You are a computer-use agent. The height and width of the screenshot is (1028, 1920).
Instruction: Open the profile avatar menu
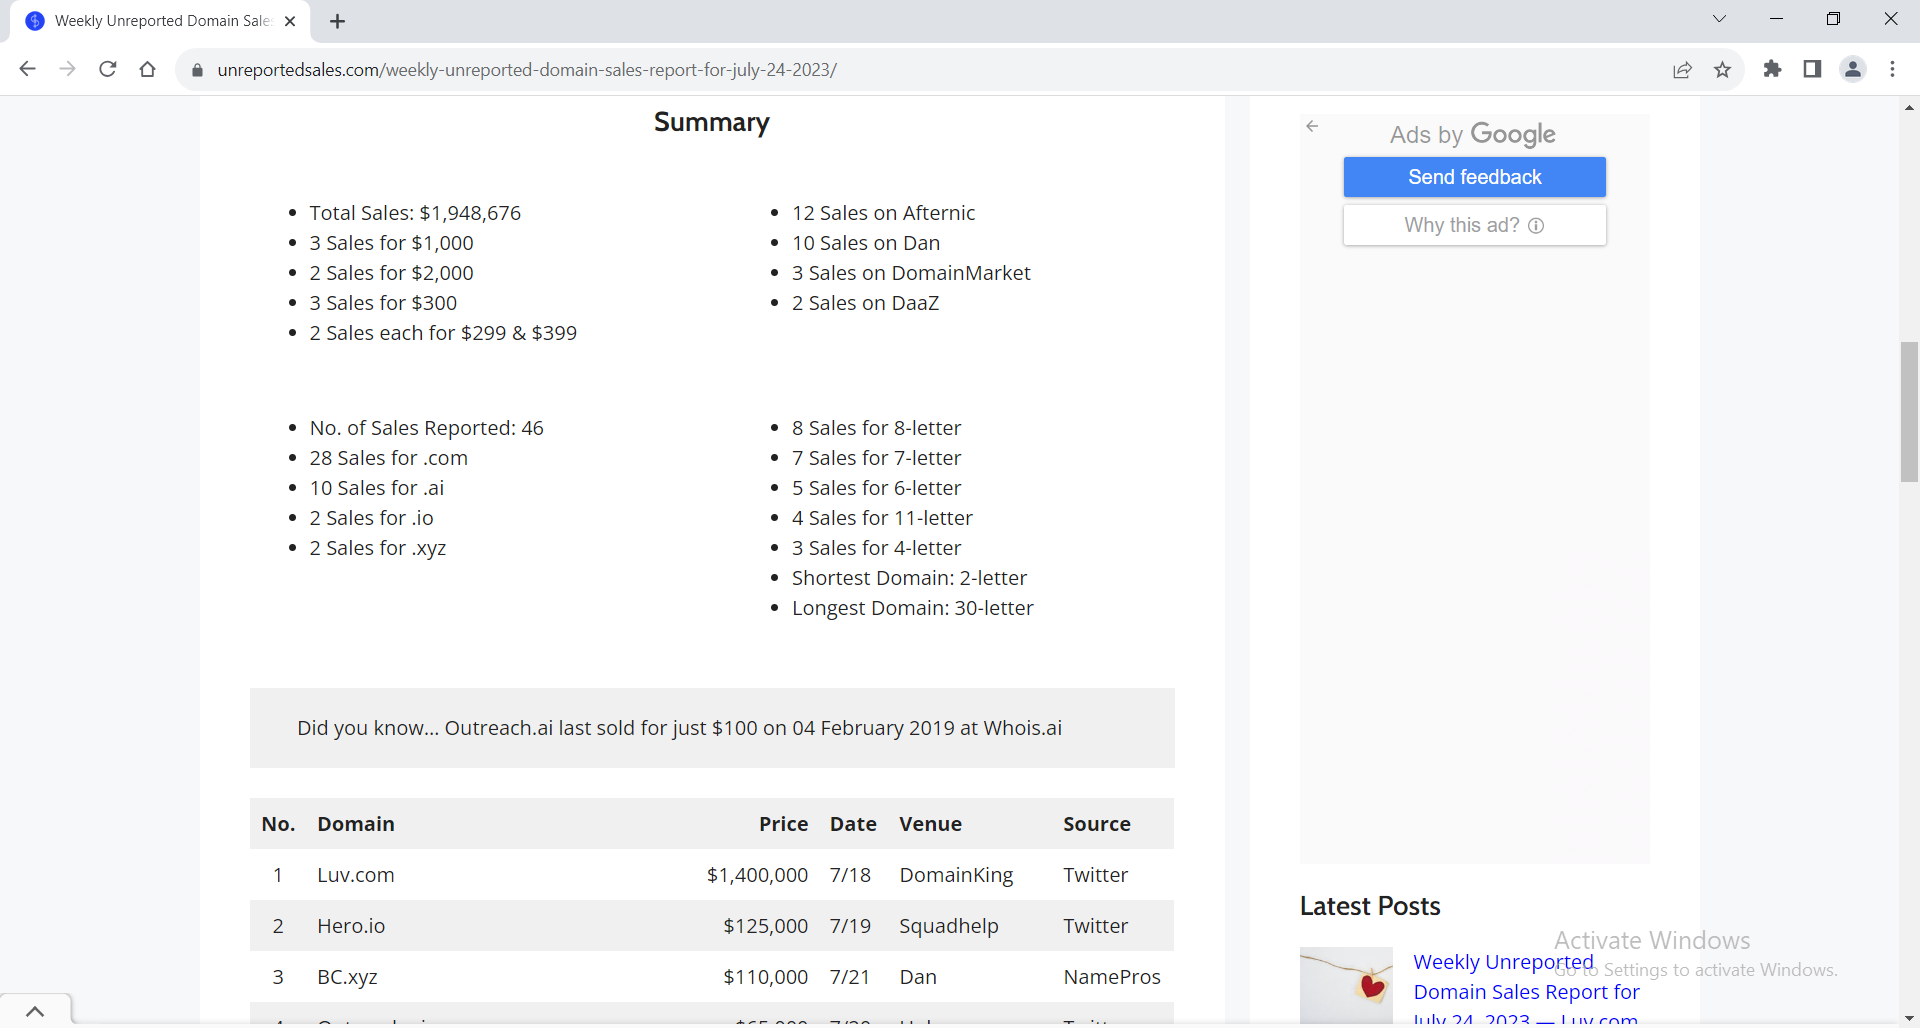1853,69
